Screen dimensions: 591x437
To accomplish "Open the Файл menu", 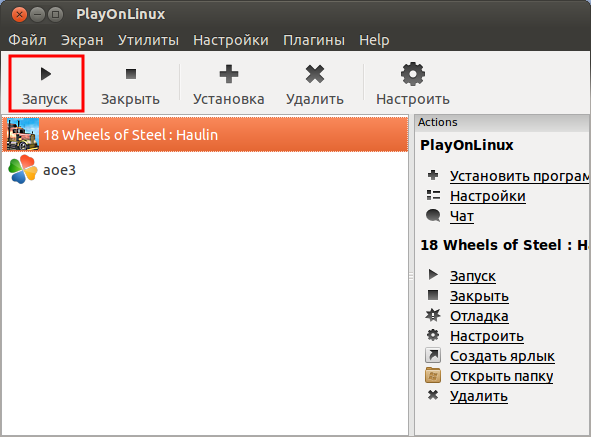I will tap(28, 40).
